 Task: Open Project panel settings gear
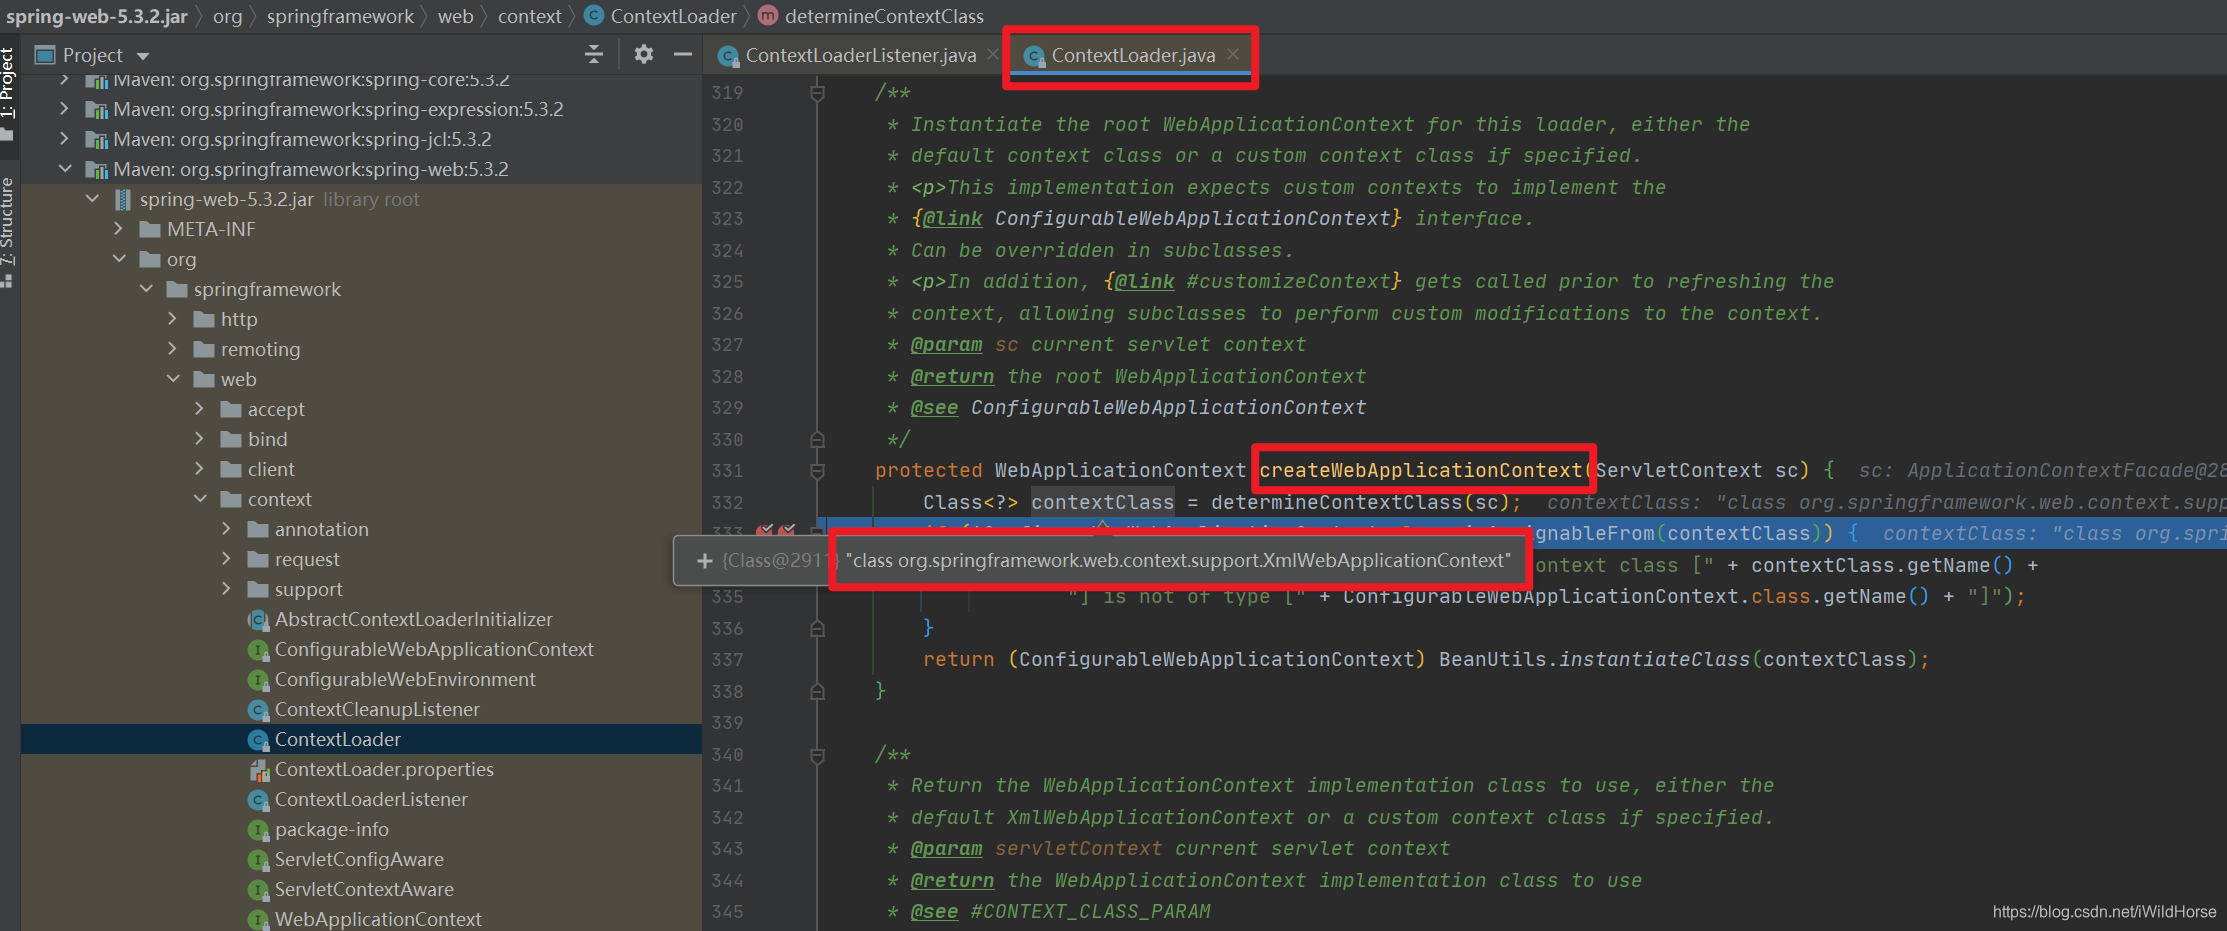point(644,55)
